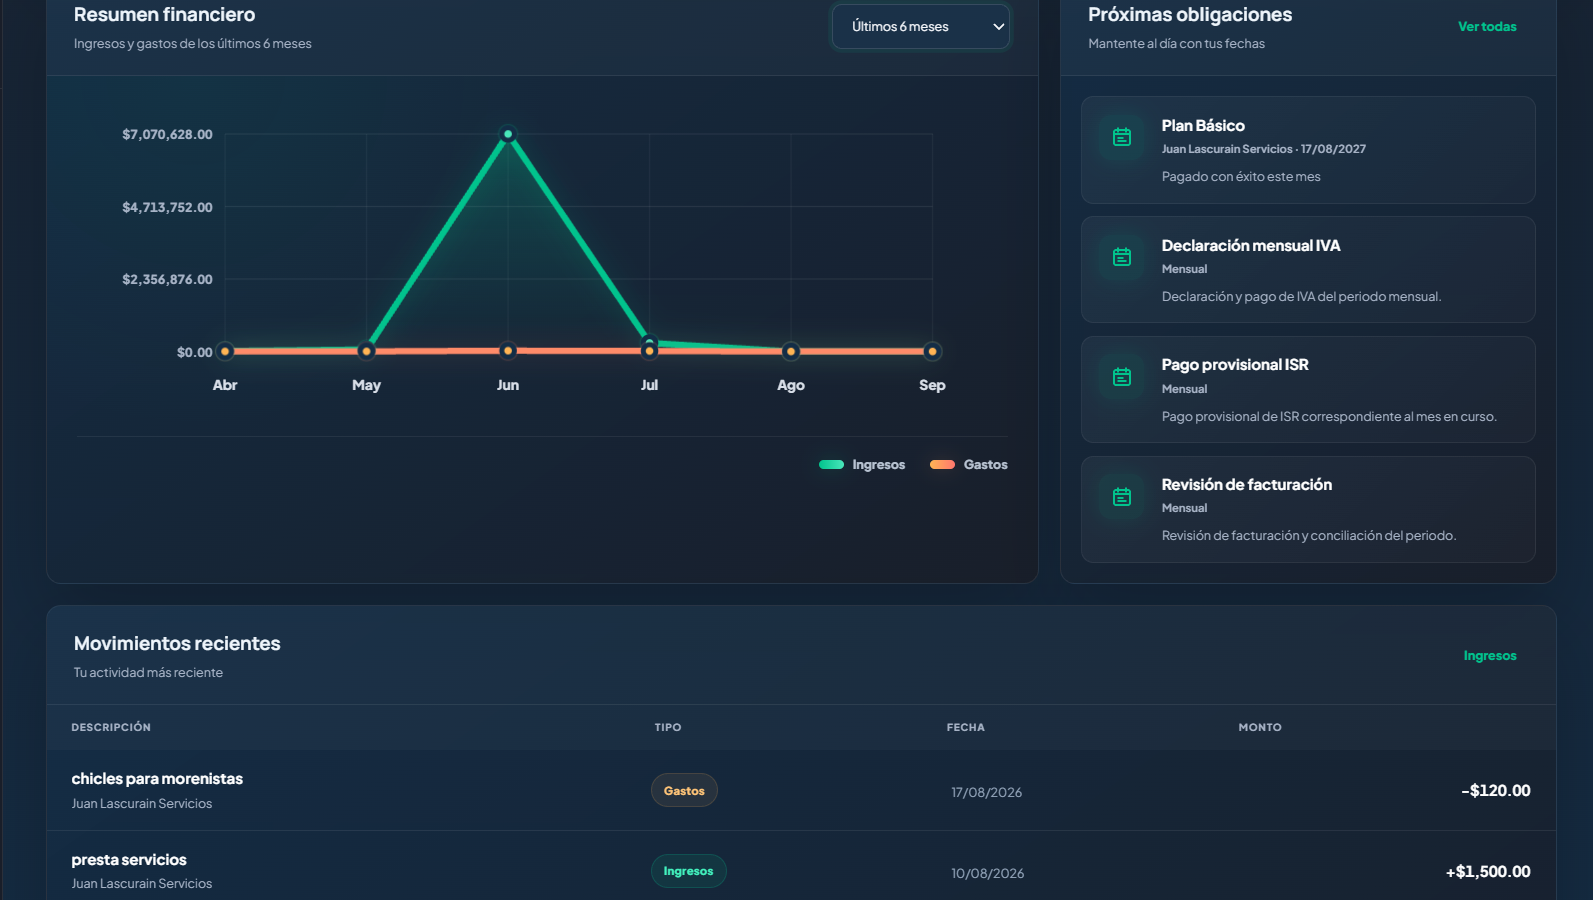The image size is (1593, 900).
Task: Click the TIPO column header
Action: pos(668,727)
